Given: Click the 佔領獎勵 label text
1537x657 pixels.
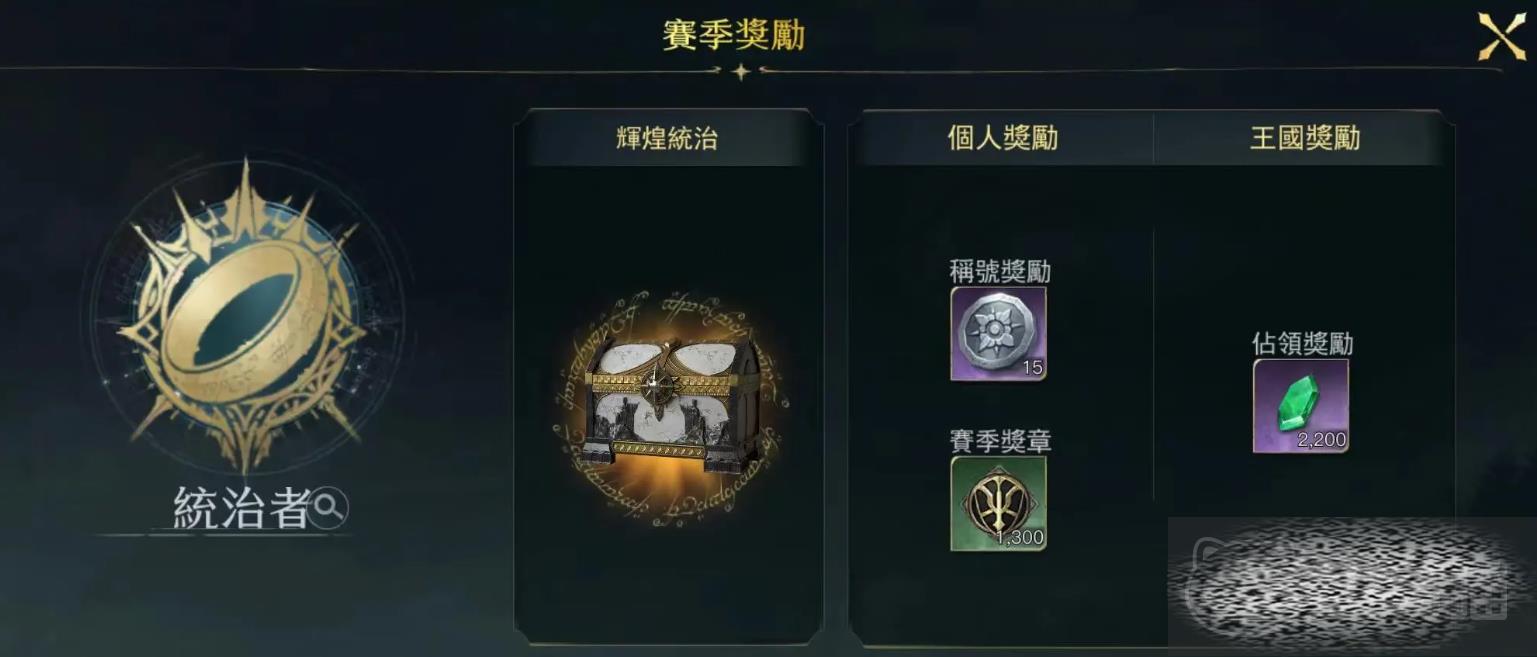Looking at the screenshot, I should click(x=1303, y=344).
